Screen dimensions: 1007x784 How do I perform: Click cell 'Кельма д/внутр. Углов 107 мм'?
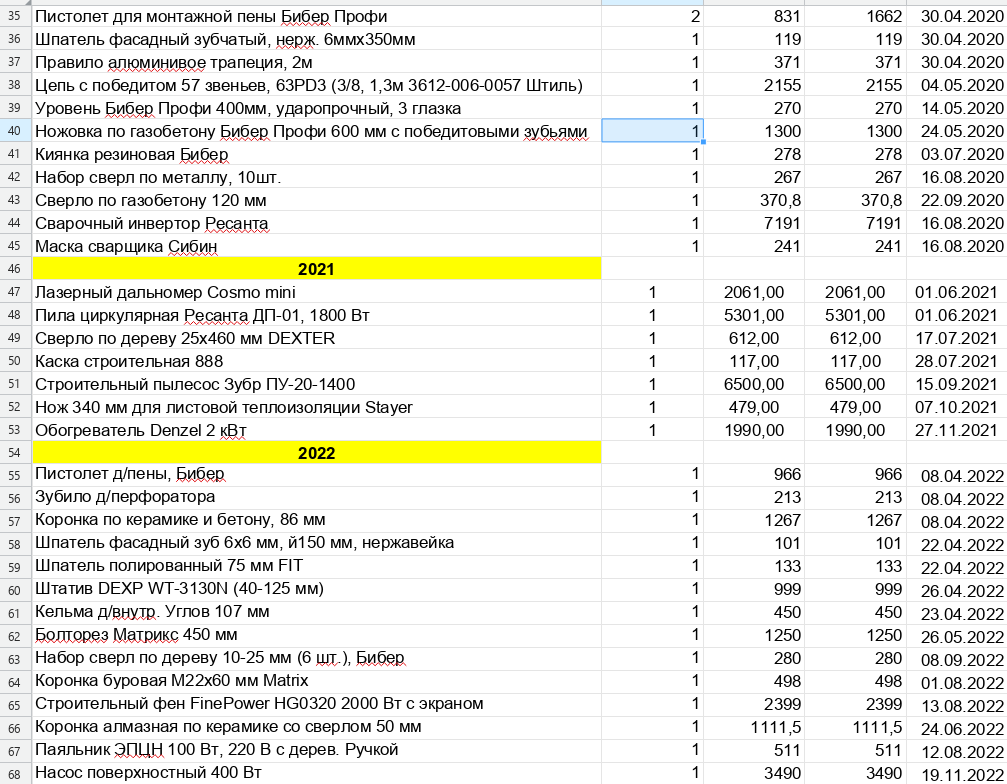317,612
